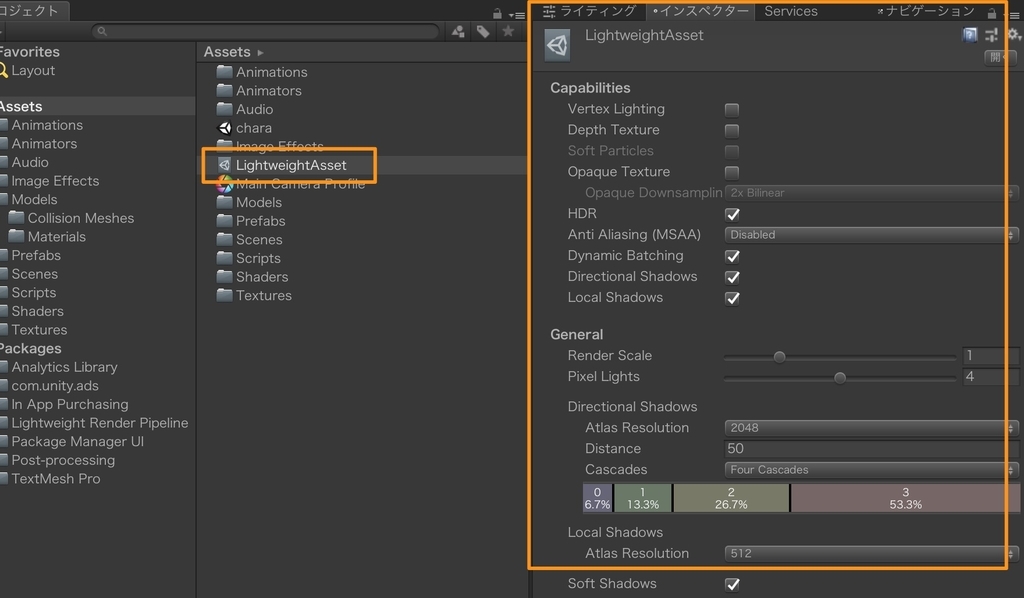
Task: Click the Prefabs folder icon in Assets list
Action: (x=225, y=220)
